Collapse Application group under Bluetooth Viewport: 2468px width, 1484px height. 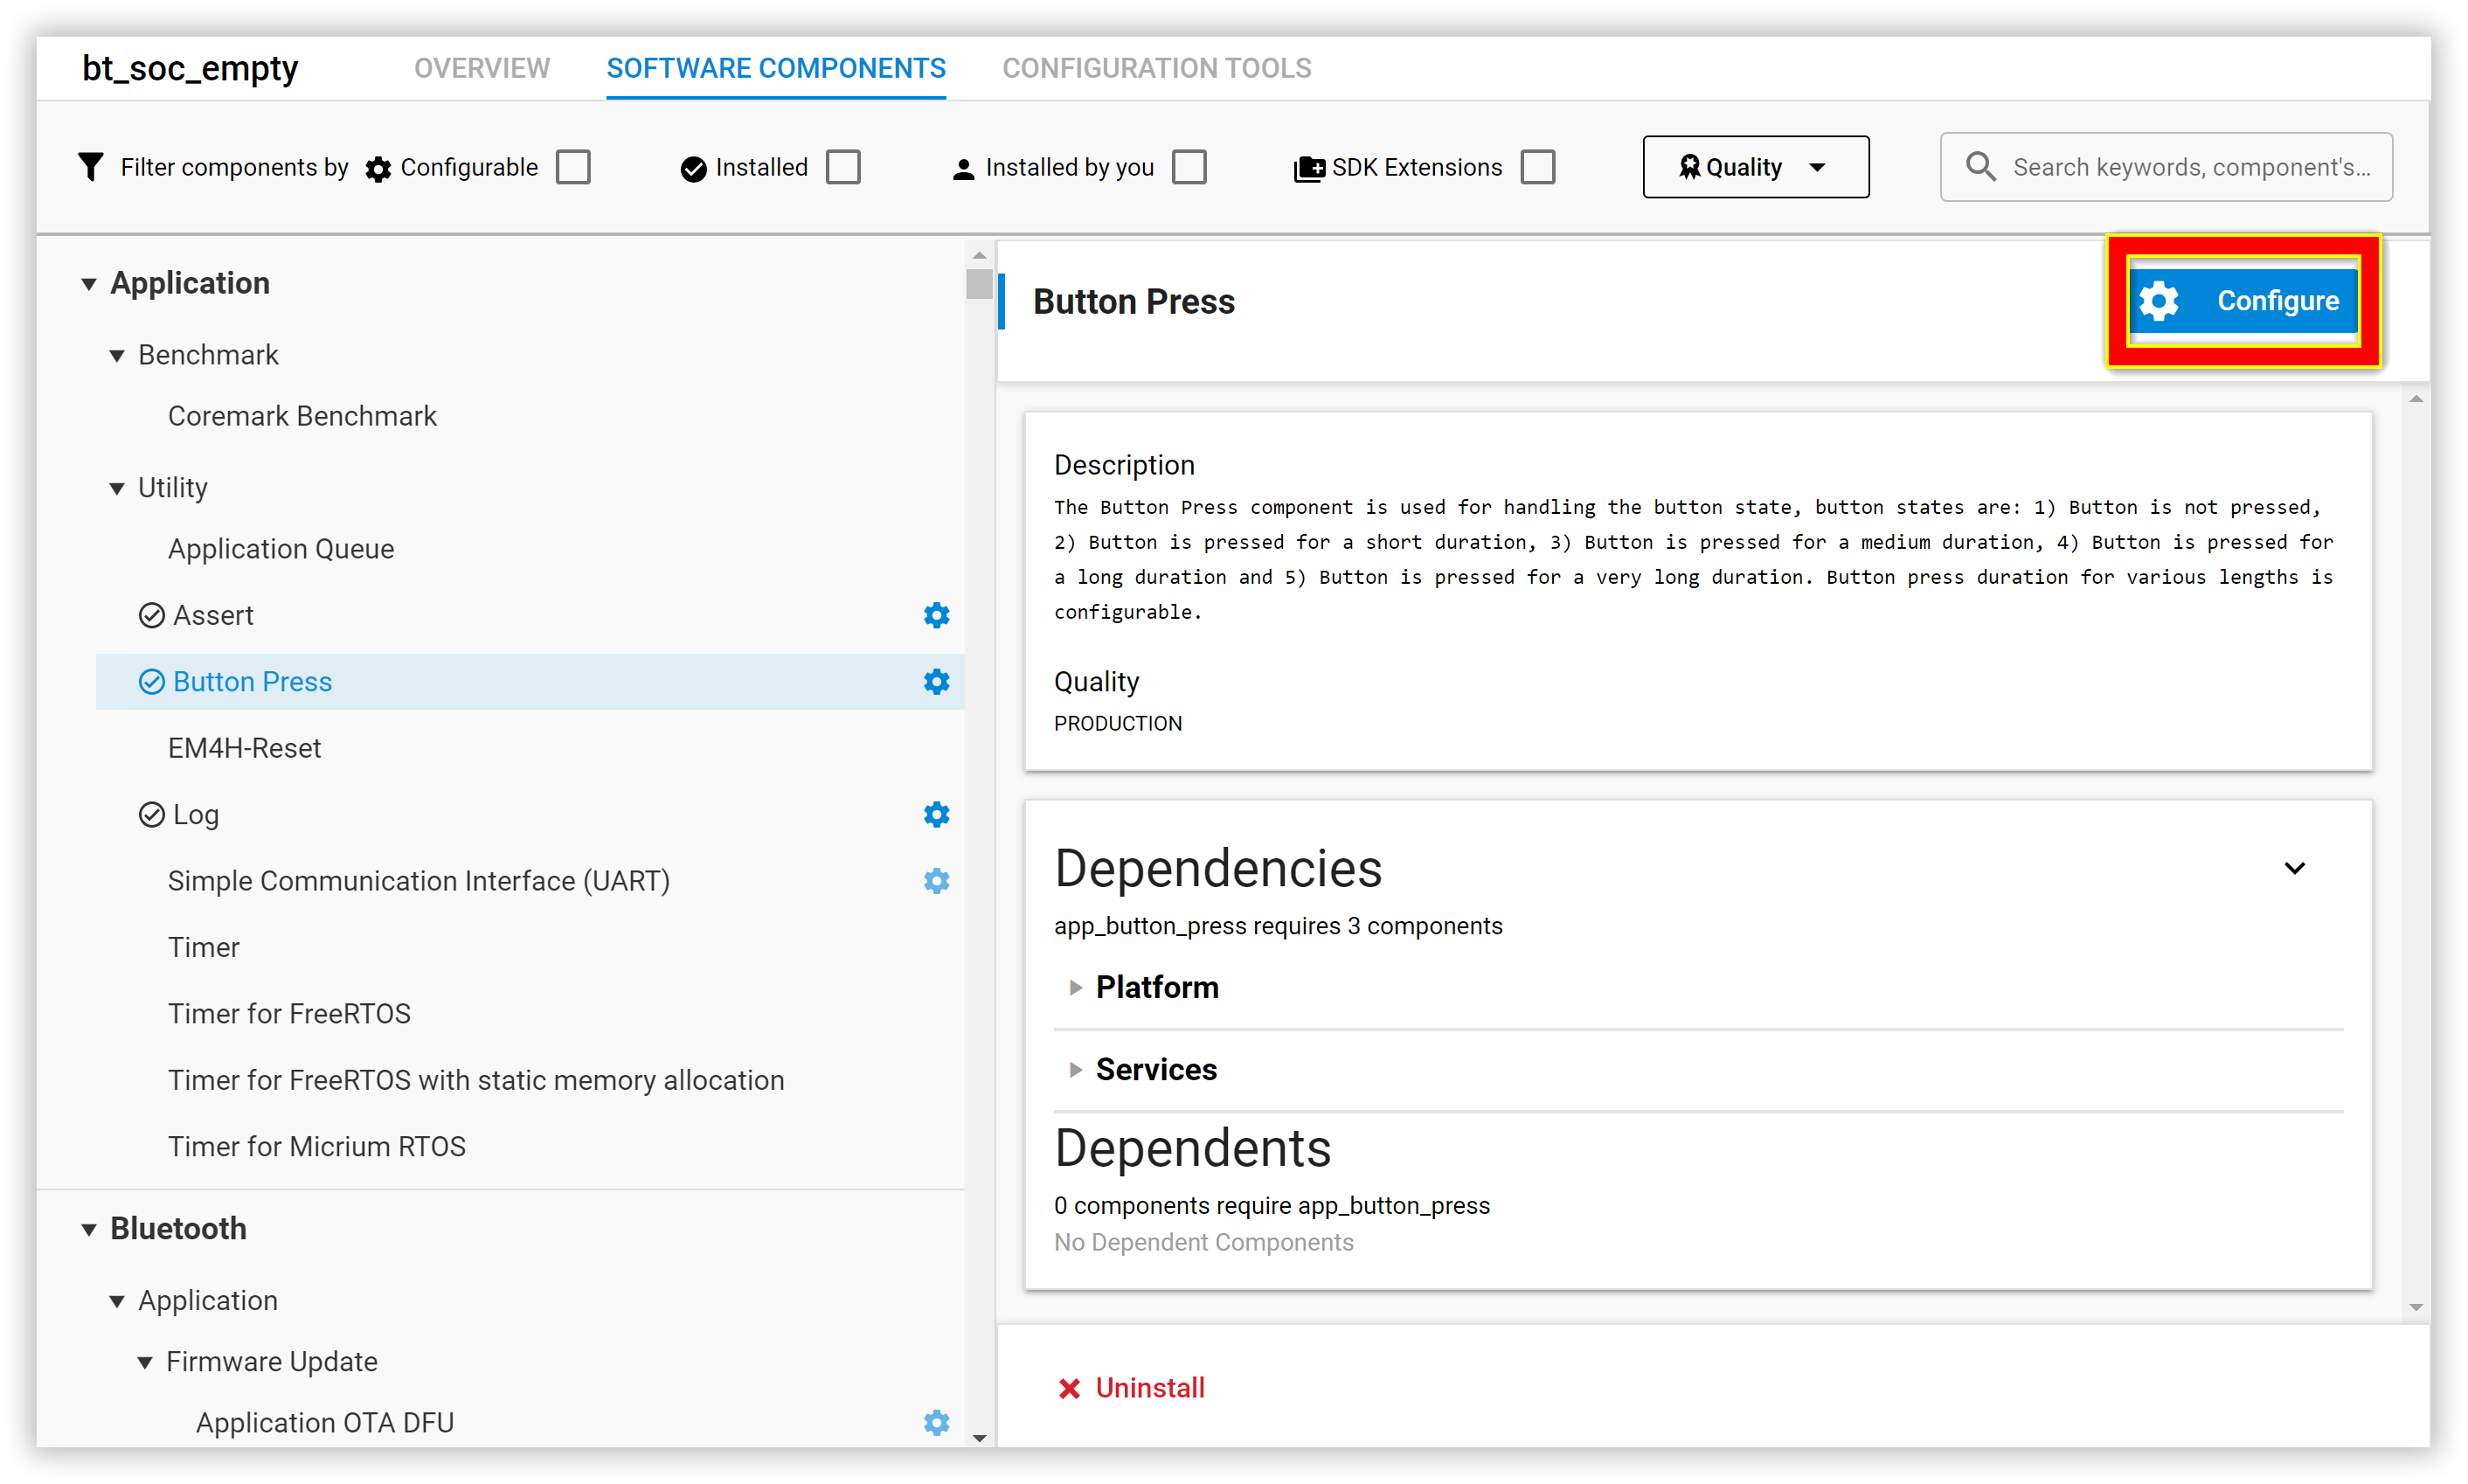(117, 1302)
